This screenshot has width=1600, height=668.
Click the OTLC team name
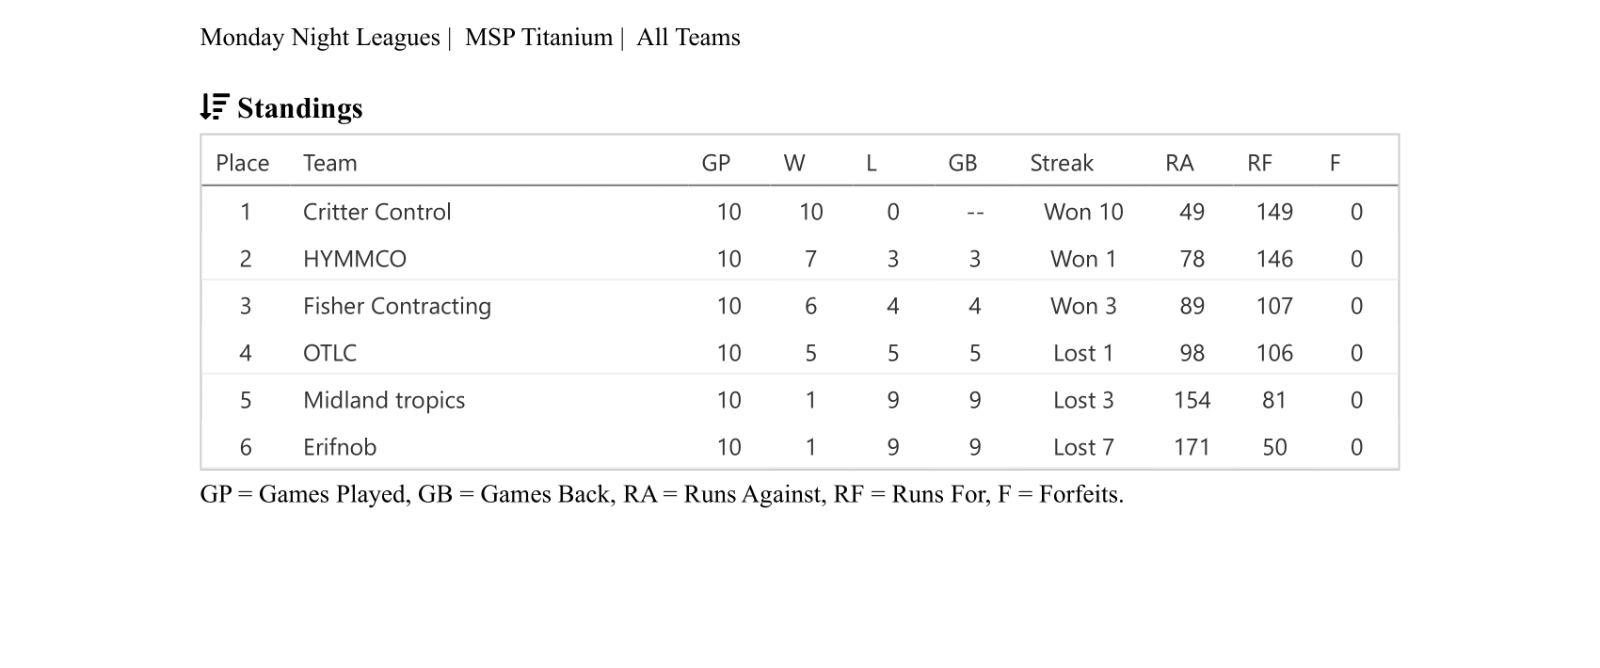(330, 353)
